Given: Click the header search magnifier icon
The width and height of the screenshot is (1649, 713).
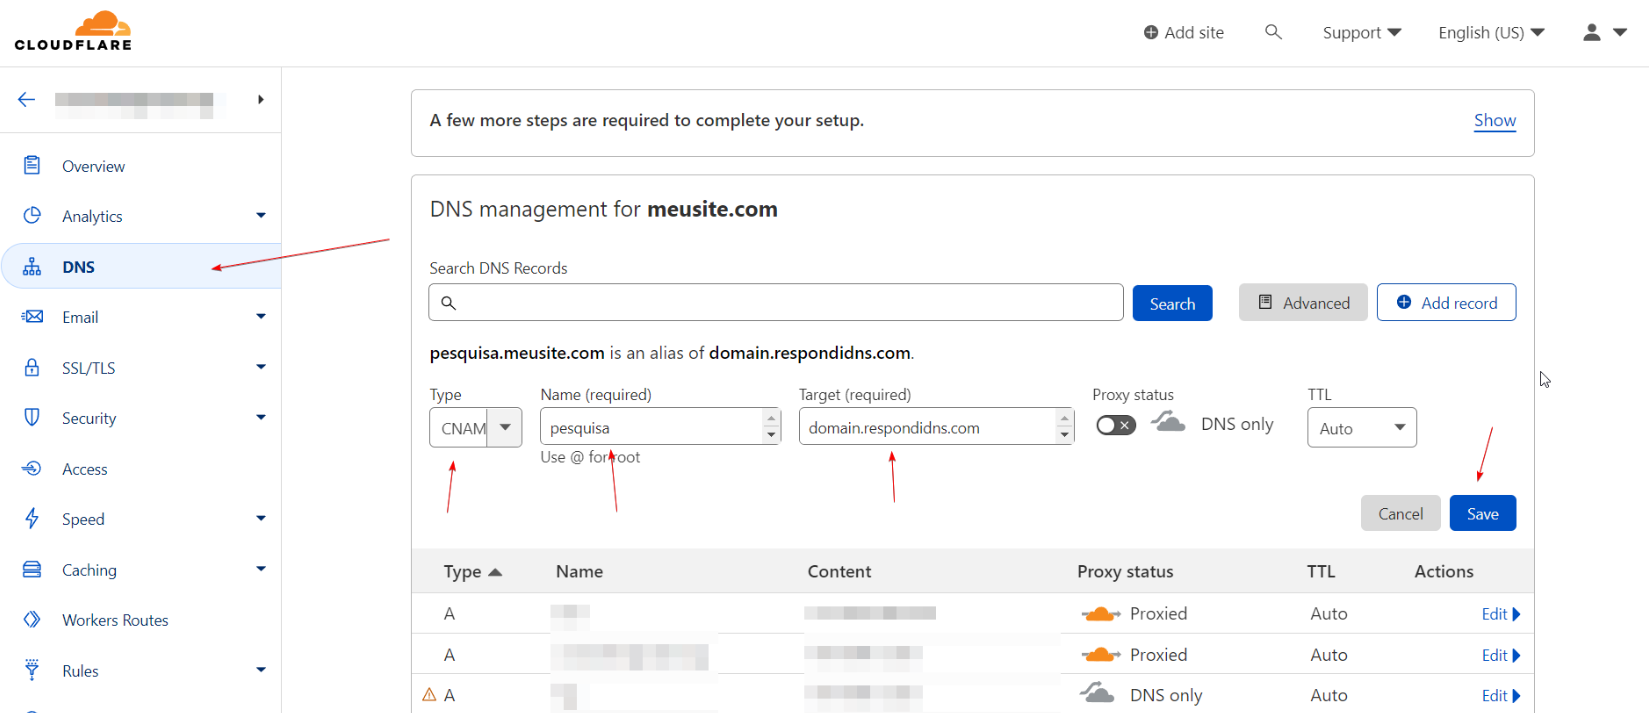Looking at the screenshot, I should pyautogui.click(x=1273, y=32).
